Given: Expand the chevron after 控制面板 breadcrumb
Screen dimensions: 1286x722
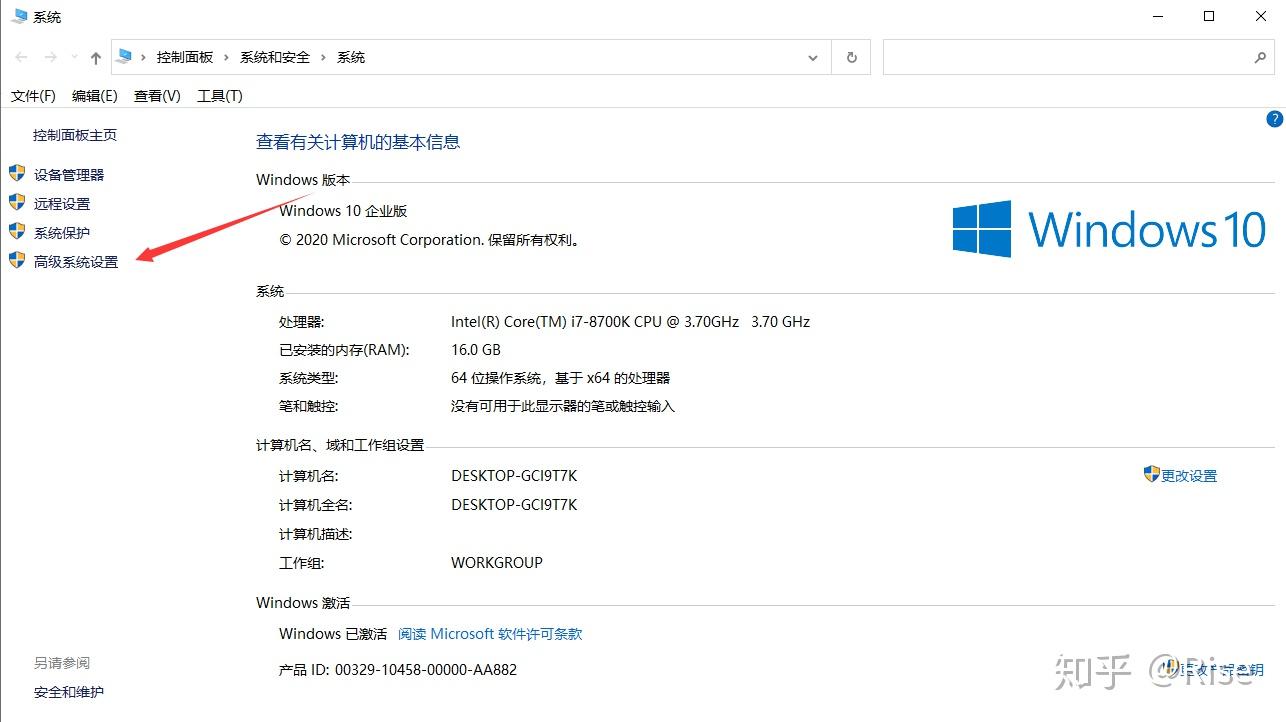Looking at the screenshot, I should click(227, 58).
